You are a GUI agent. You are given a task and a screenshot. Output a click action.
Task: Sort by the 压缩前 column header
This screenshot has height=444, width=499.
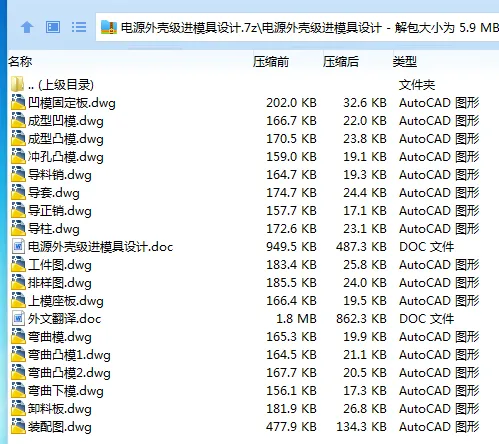(271, 62)
